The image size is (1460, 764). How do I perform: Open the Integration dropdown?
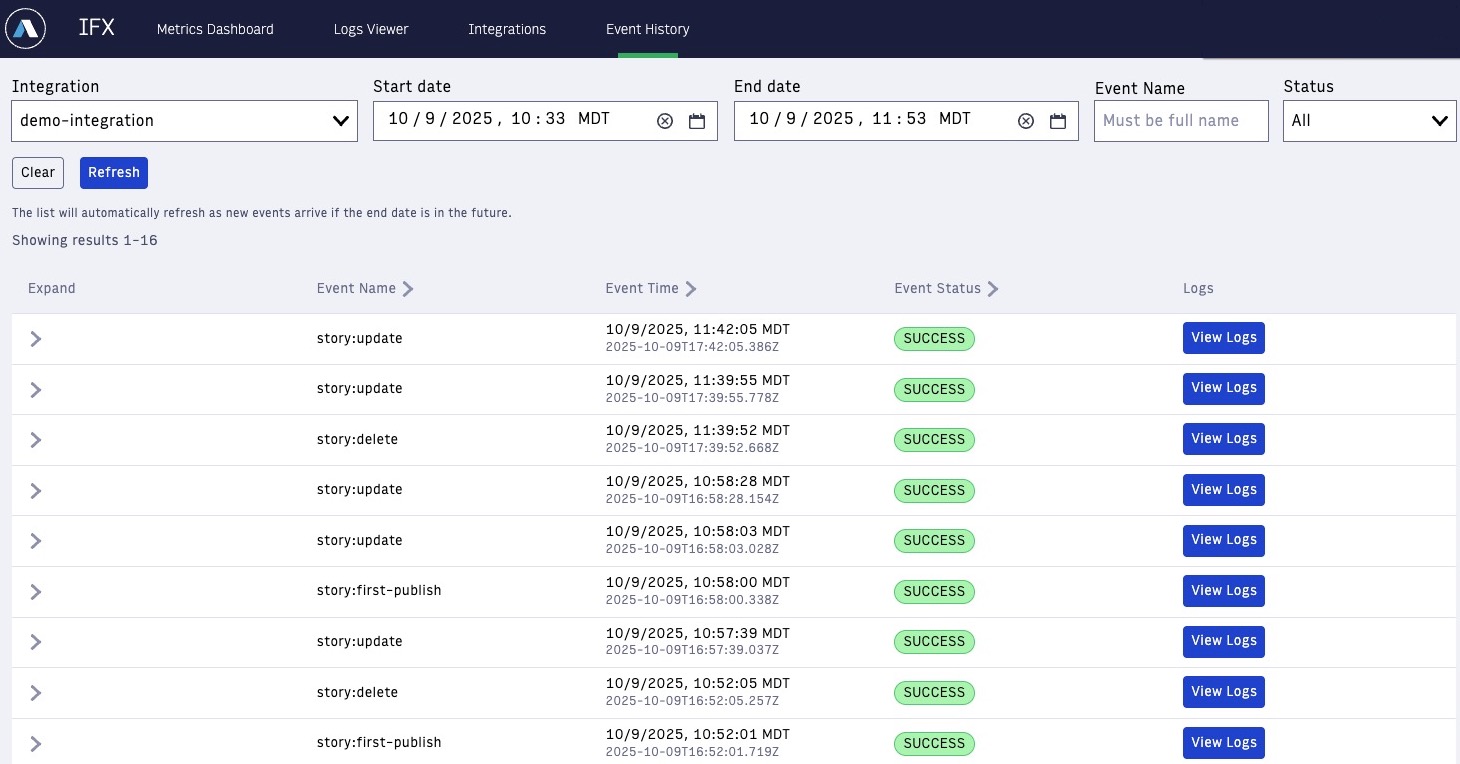click(x=184, y=121)
